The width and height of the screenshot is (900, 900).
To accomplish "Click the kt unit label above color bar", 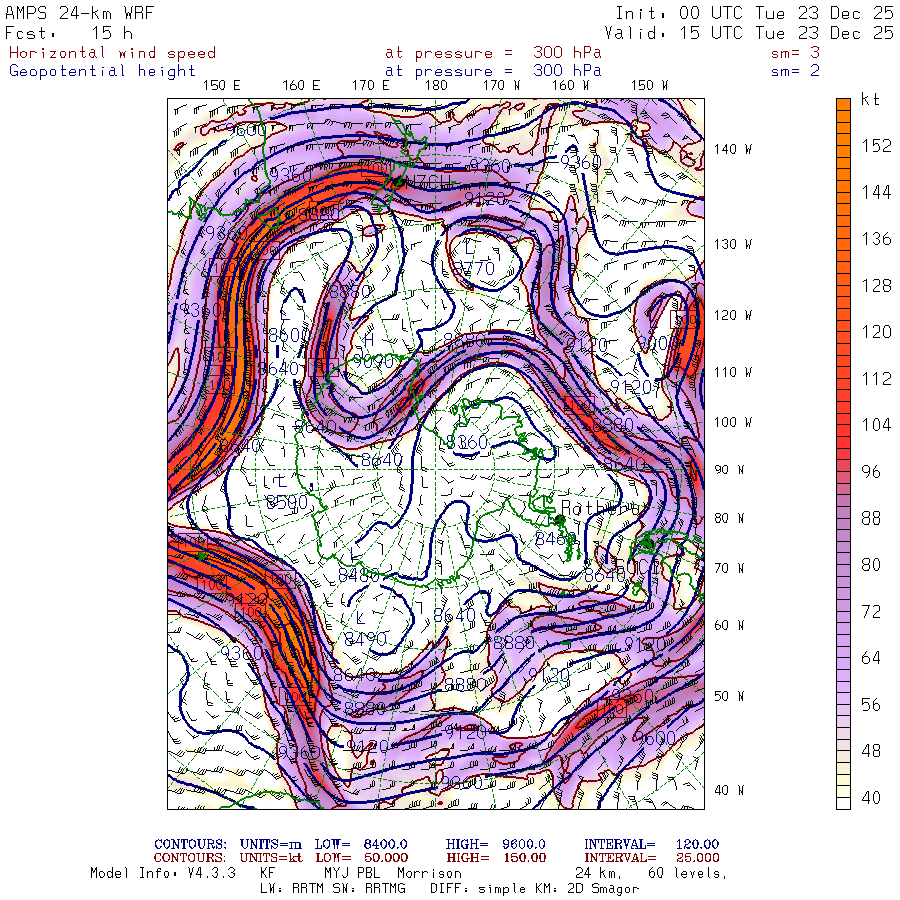I will click(x=870, y=99).
